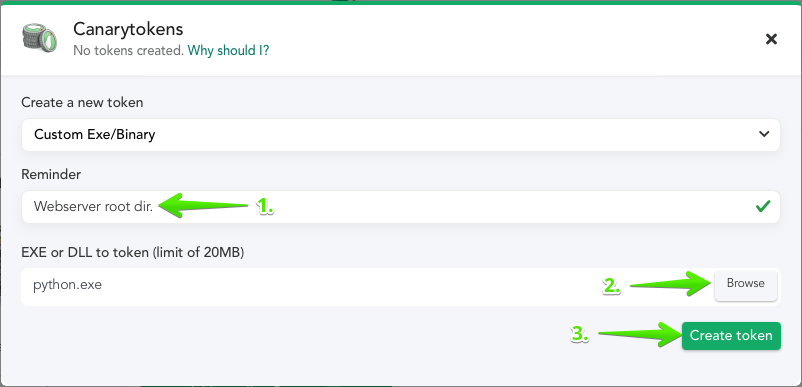Screen dimensions: 802x387
Task: Click the green step number 2 annotation
Action: [x=612, y=287]
